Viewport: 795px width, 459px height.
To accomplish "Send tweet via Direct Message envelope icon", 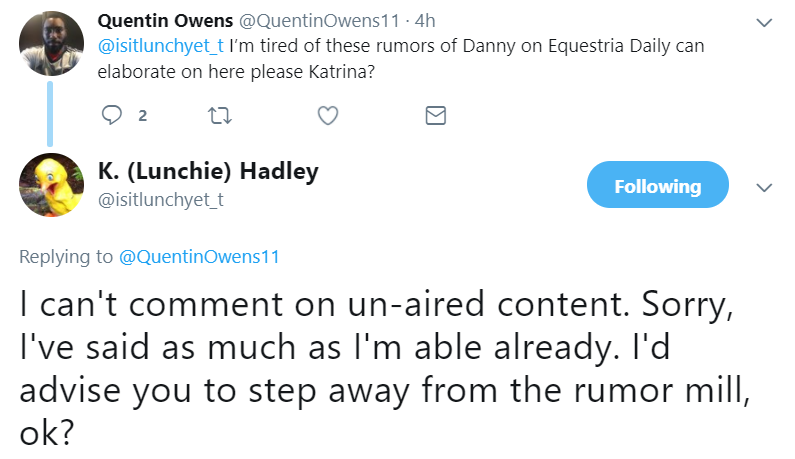I will click(435, 116).
